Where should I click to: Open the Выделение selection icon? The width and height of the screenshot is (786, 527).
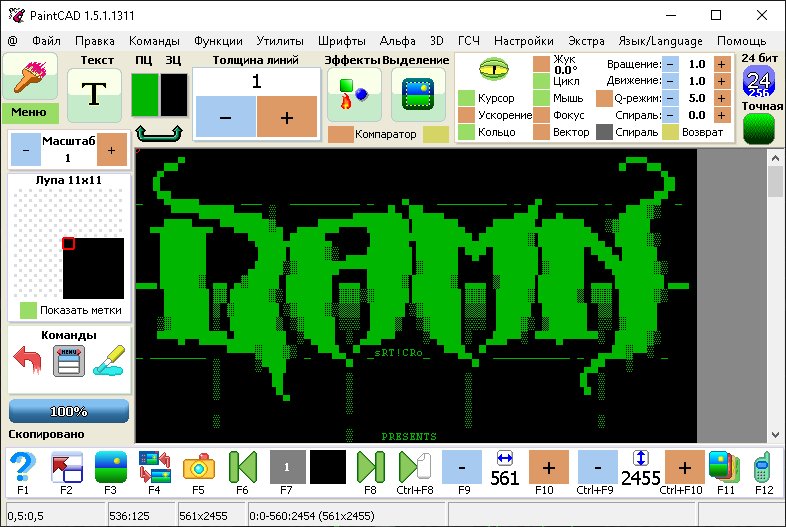[x=418, y=94]
